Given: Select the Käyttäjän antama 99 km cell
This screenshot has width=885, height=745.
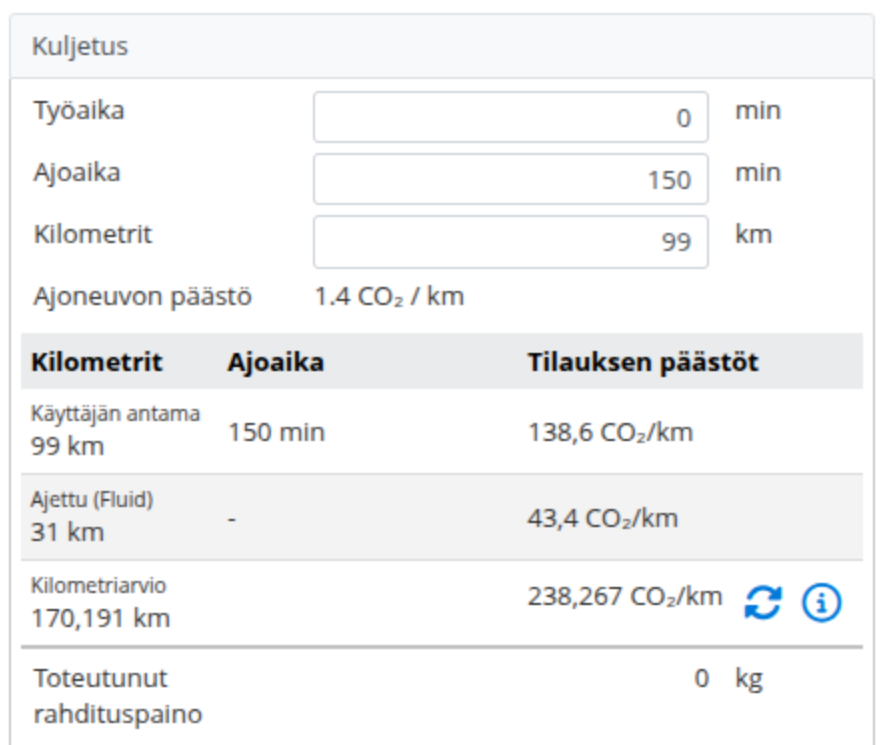Looking at the screenshot, I should coord(115,431).
